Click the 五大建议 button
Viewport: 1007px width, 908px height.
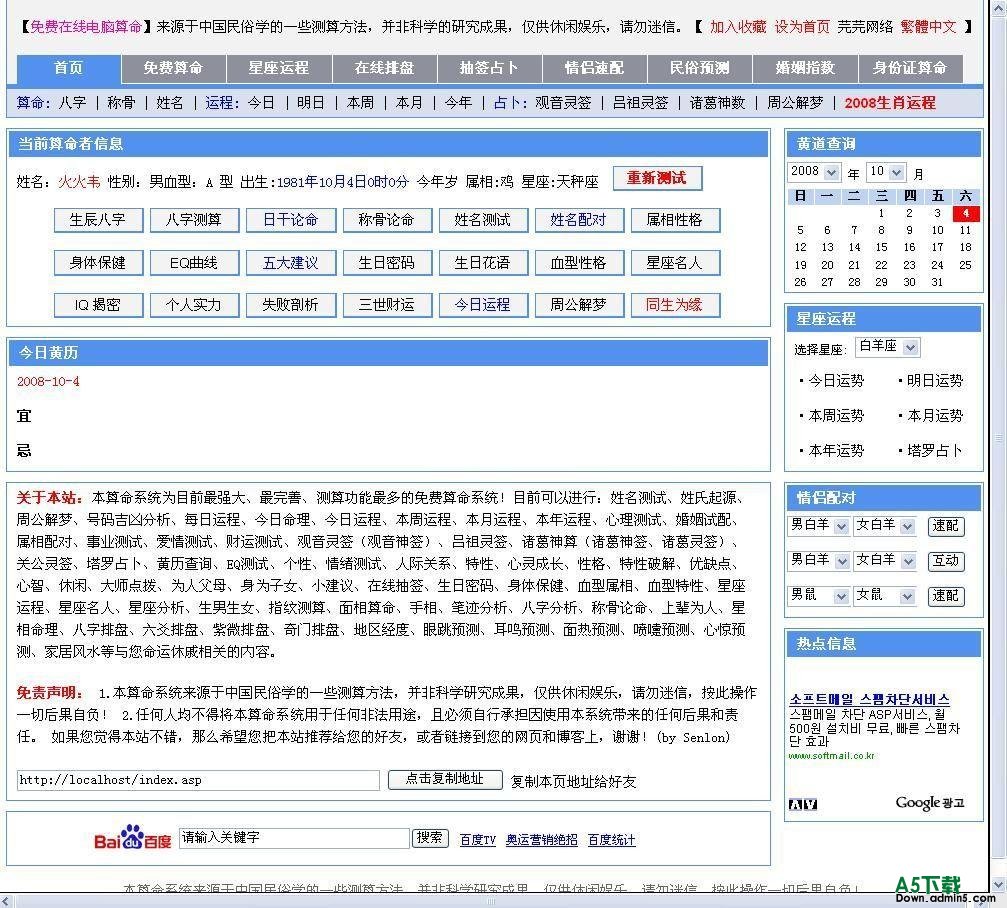290,263
